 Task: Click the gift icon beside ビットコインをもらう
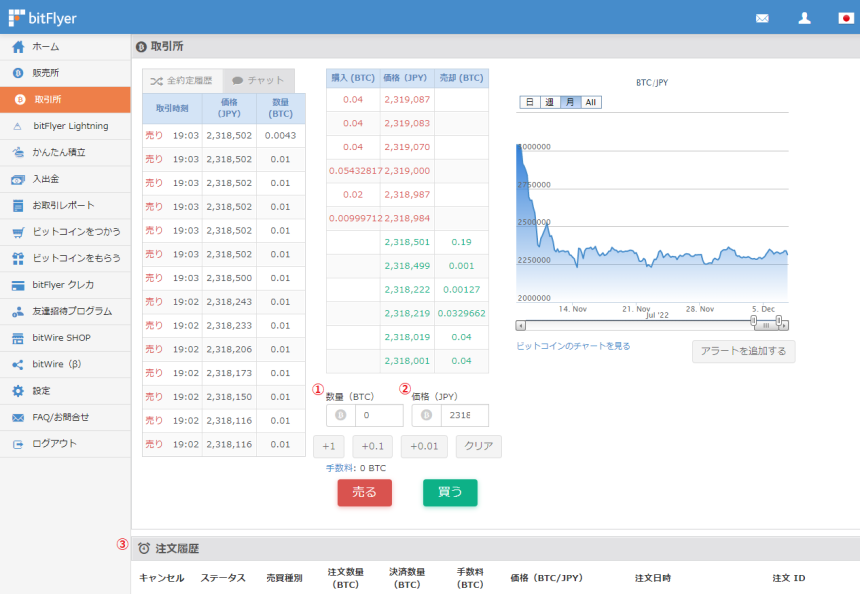18,258
